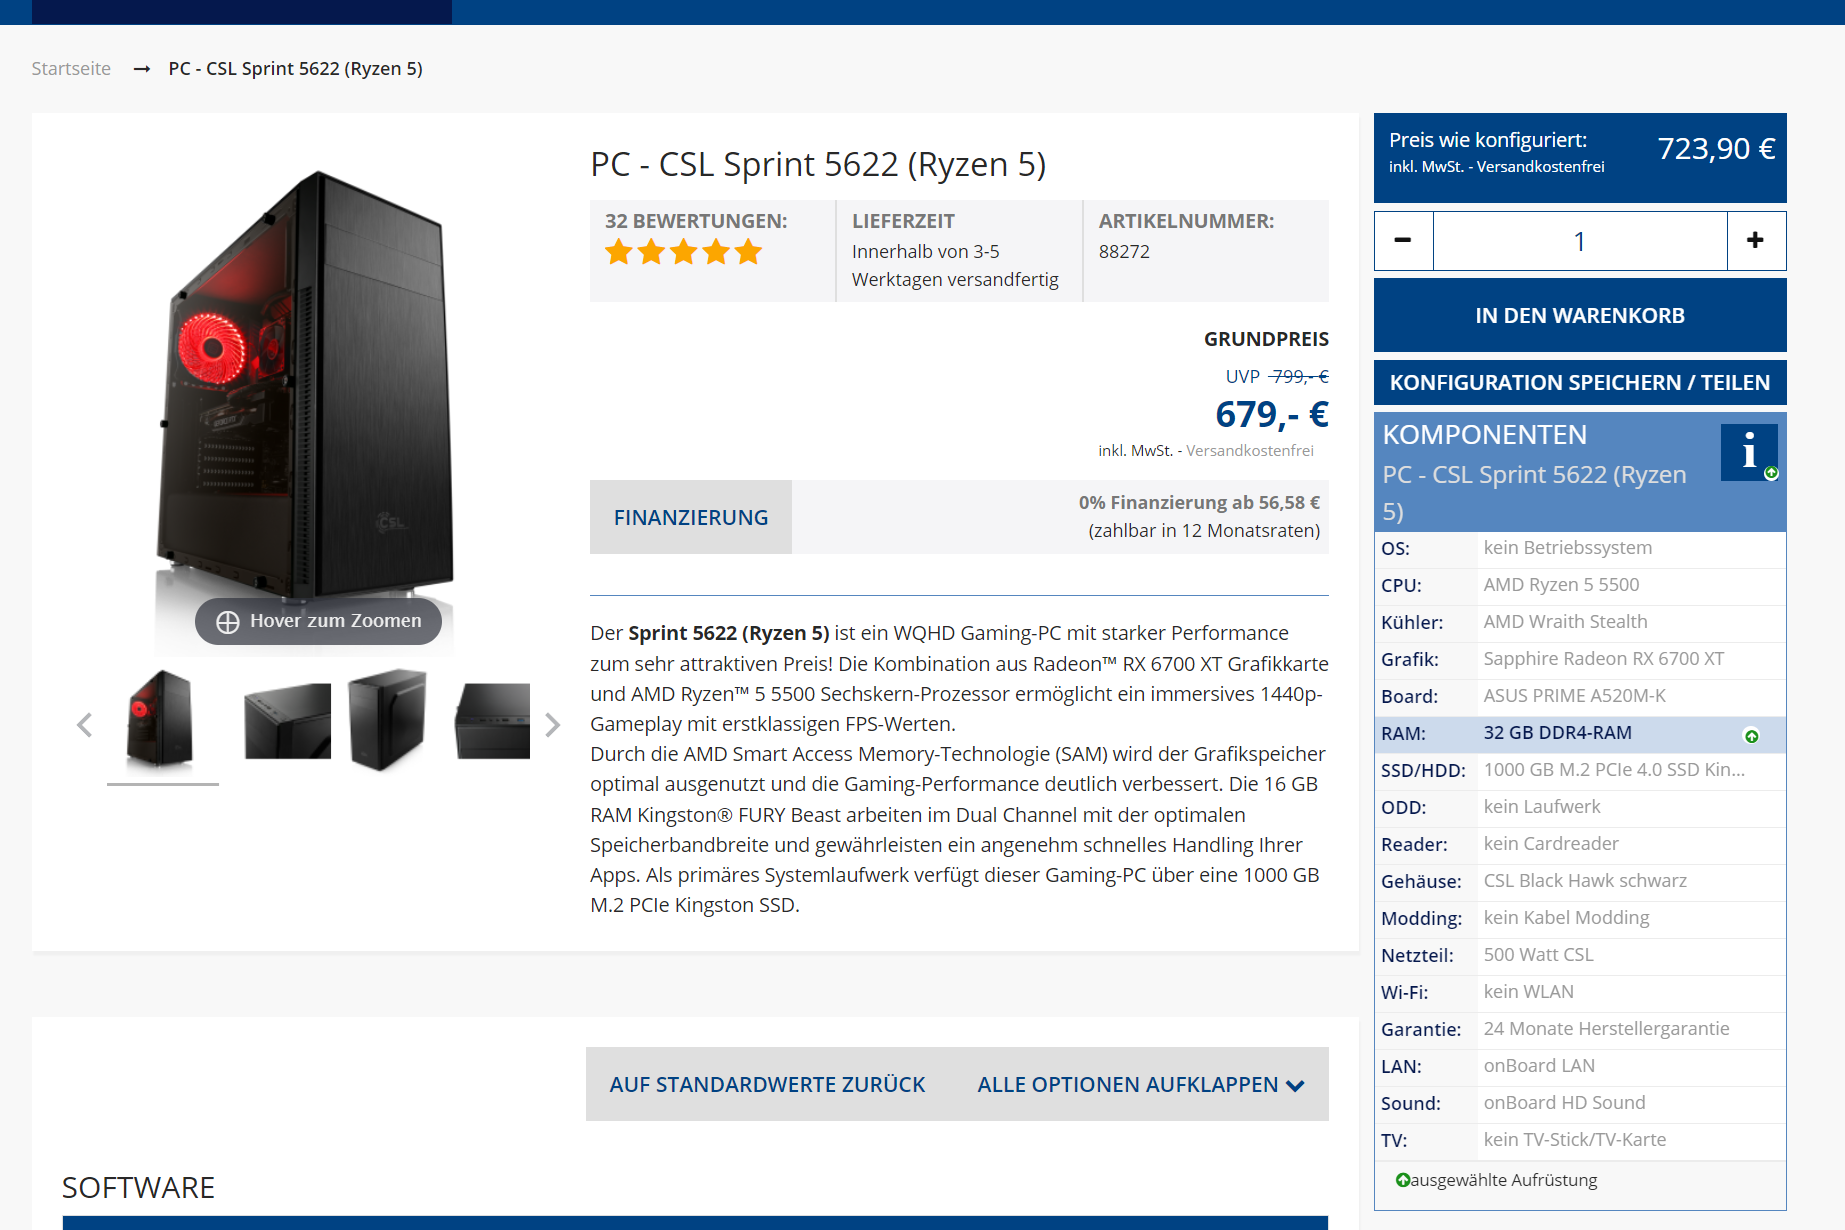Click the quantity input field
This screenshot has width=1845, height=1230.
[1580, 241]
